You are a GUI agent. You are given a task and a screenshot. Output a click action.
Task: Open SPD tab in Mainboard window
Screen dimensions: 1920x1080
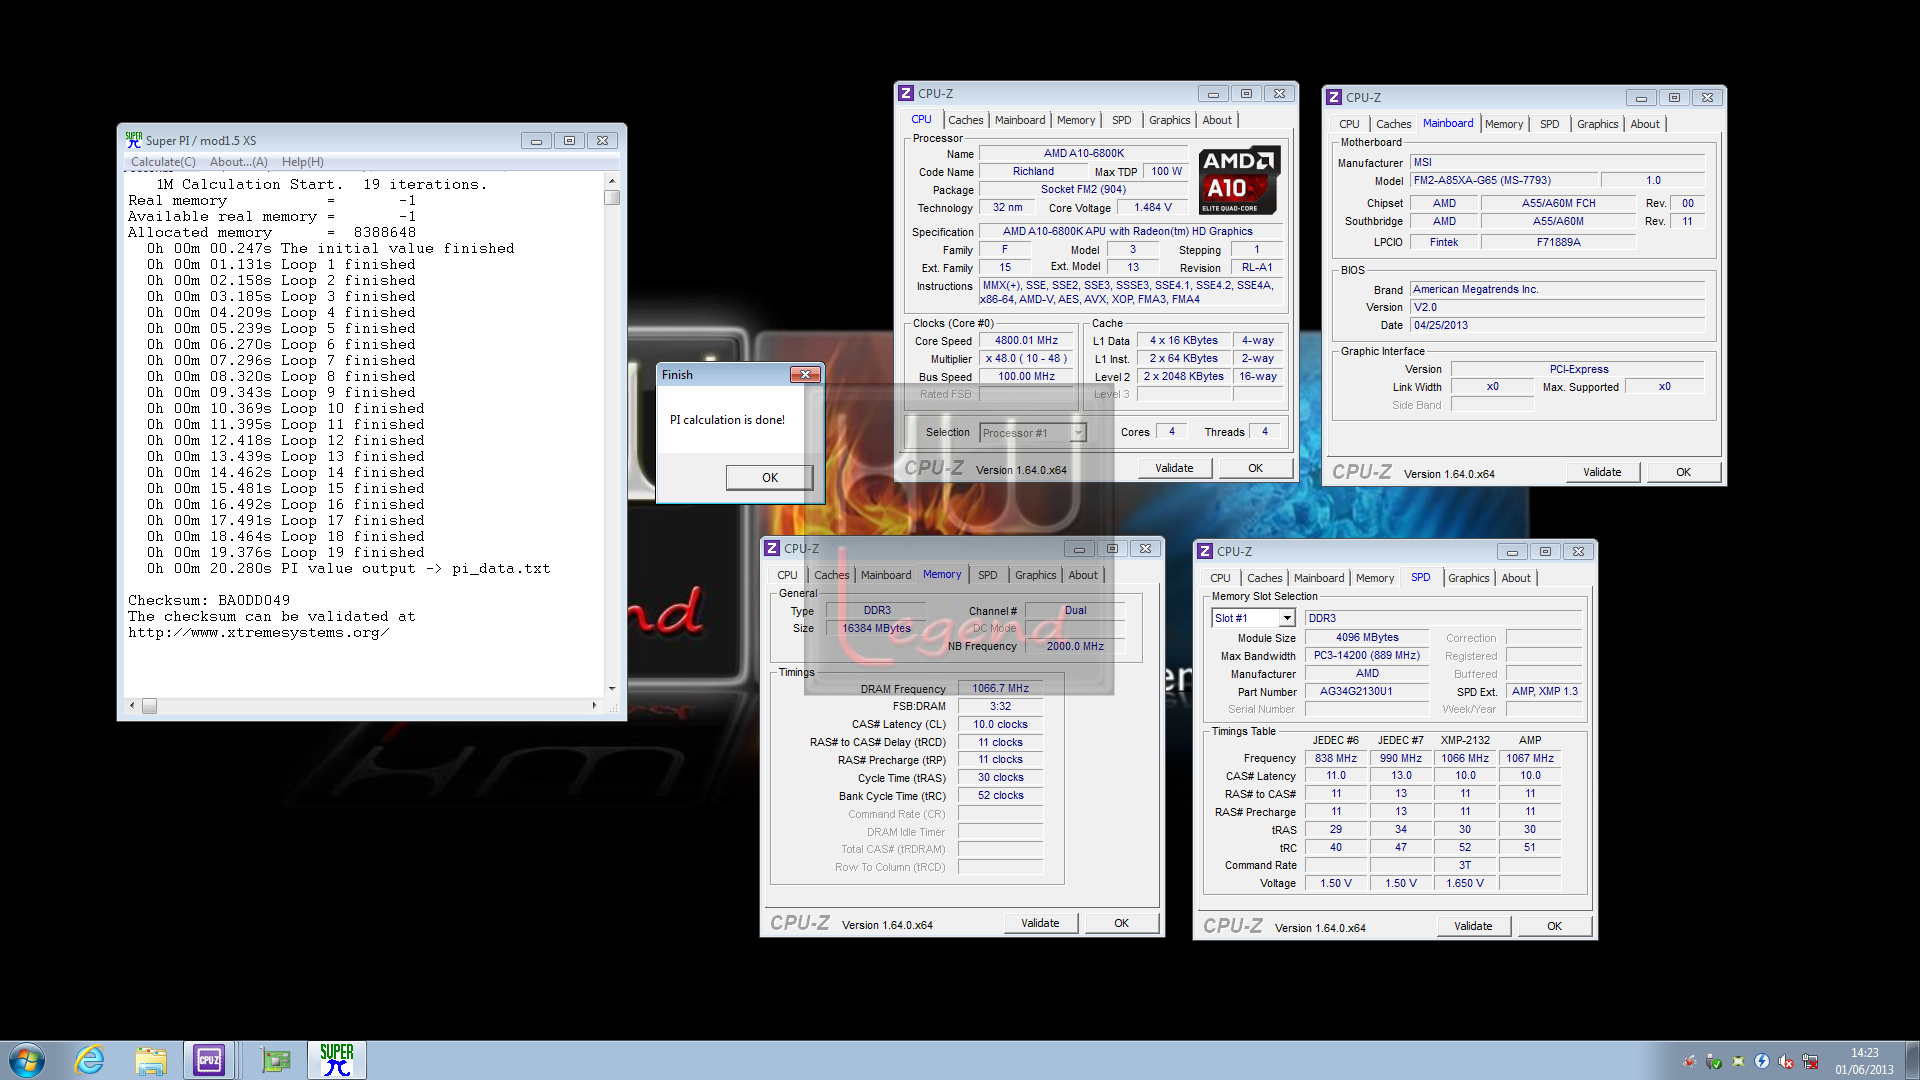click(1549, 124)
